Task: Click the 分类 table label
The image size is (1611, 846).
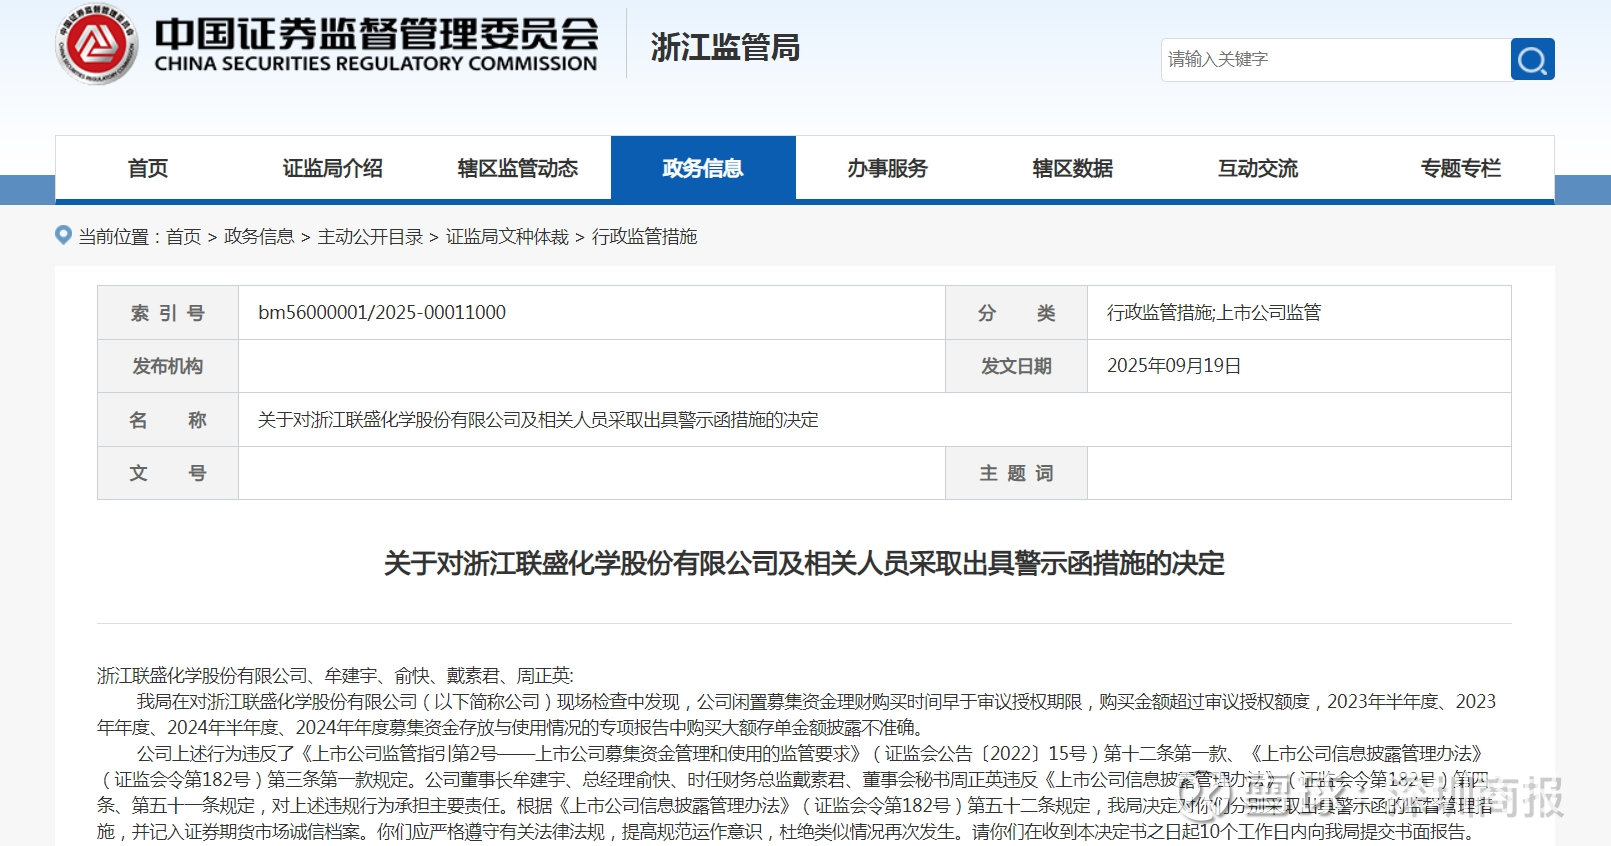Action: click(x=1016, y=313)
